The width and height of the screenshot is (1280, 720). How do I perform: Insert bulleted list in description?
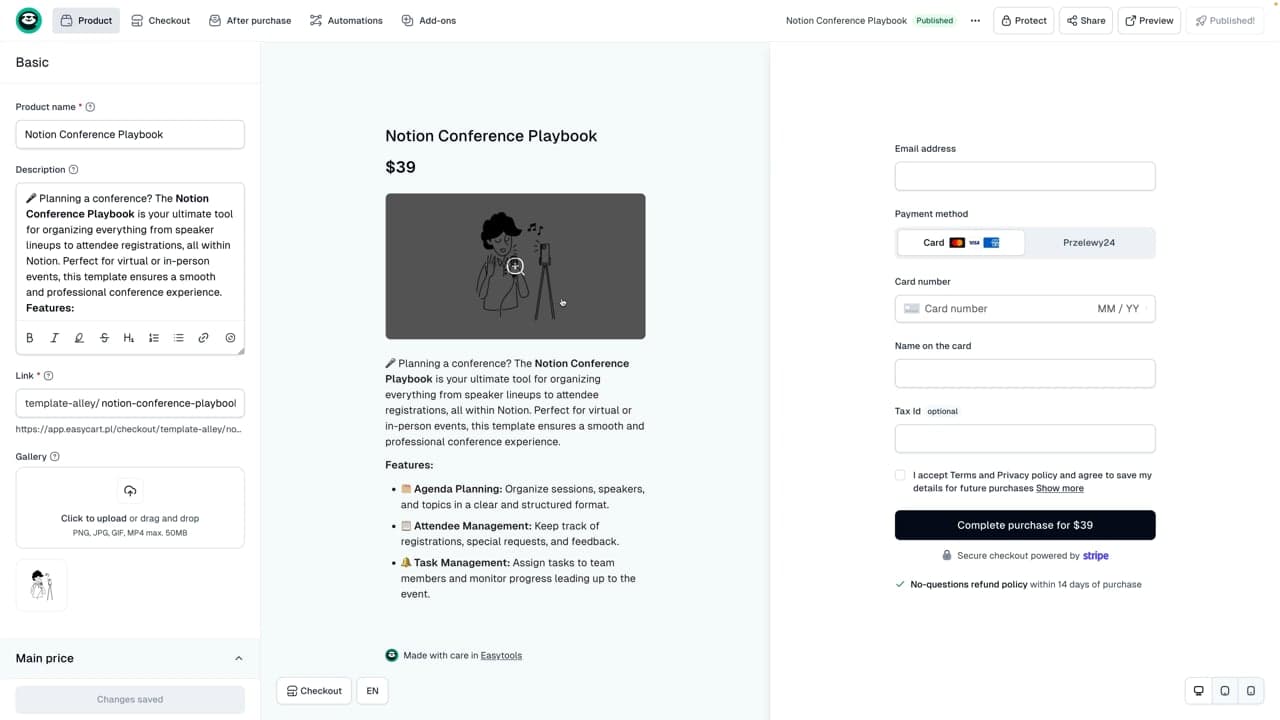click(x=179, y=338)
